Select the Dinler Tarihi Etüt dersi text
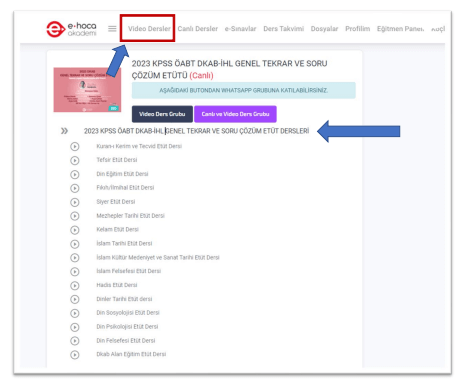Screen dimensions: 467x382 pyautogui.click(x=124, y=299)
